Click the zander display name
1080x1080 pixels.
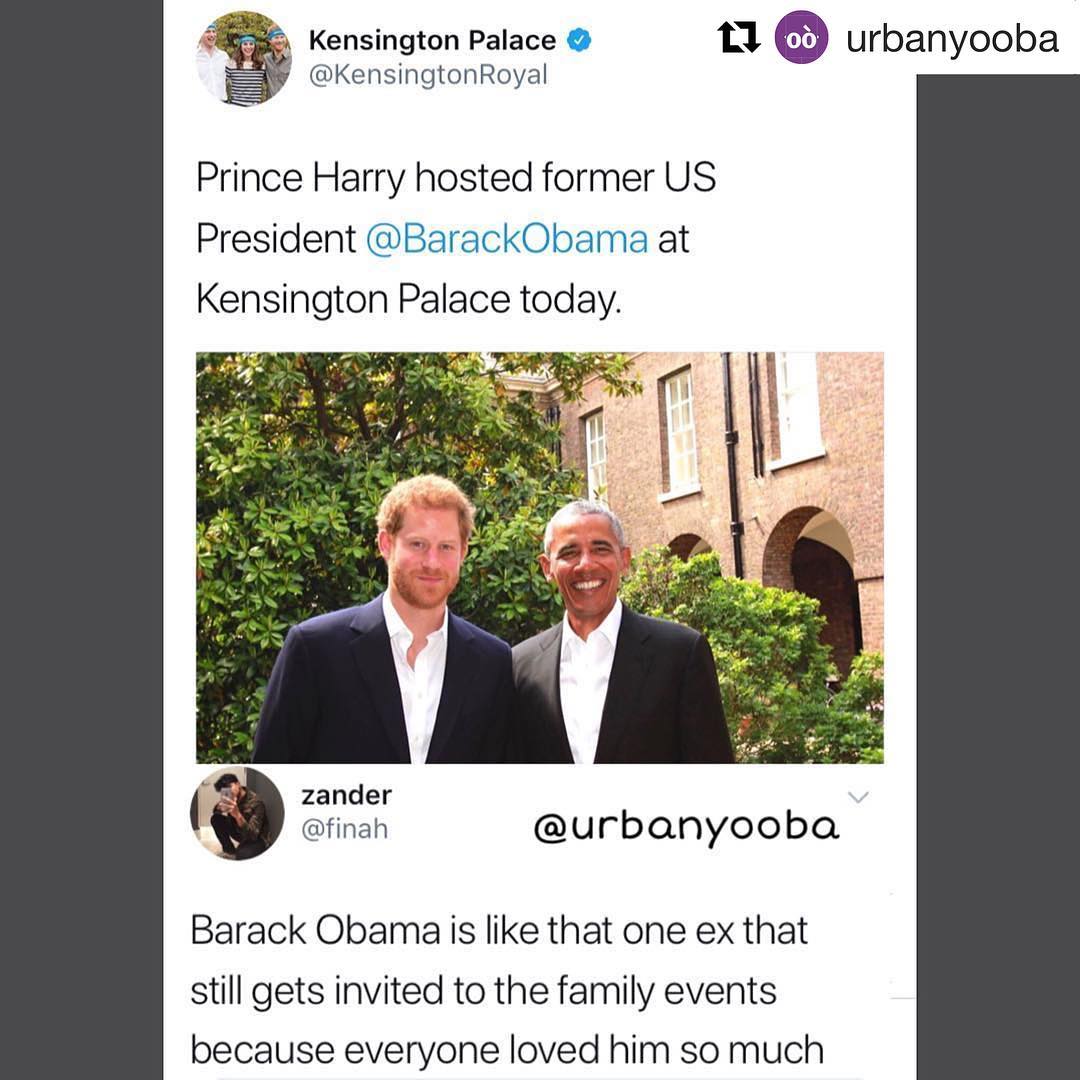(x=346, y=795)
